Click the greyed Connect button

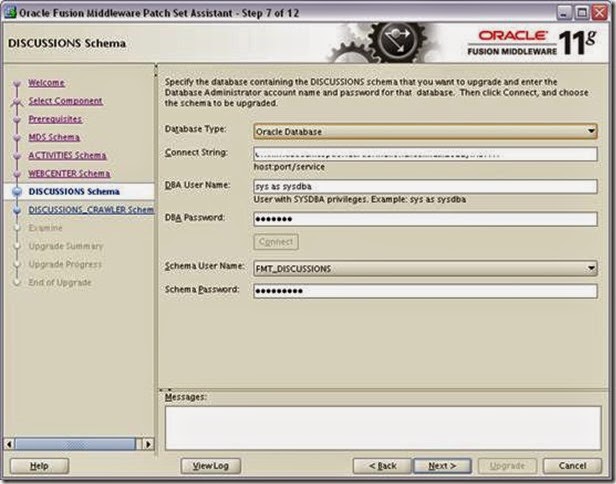click(x=276, y=242)
